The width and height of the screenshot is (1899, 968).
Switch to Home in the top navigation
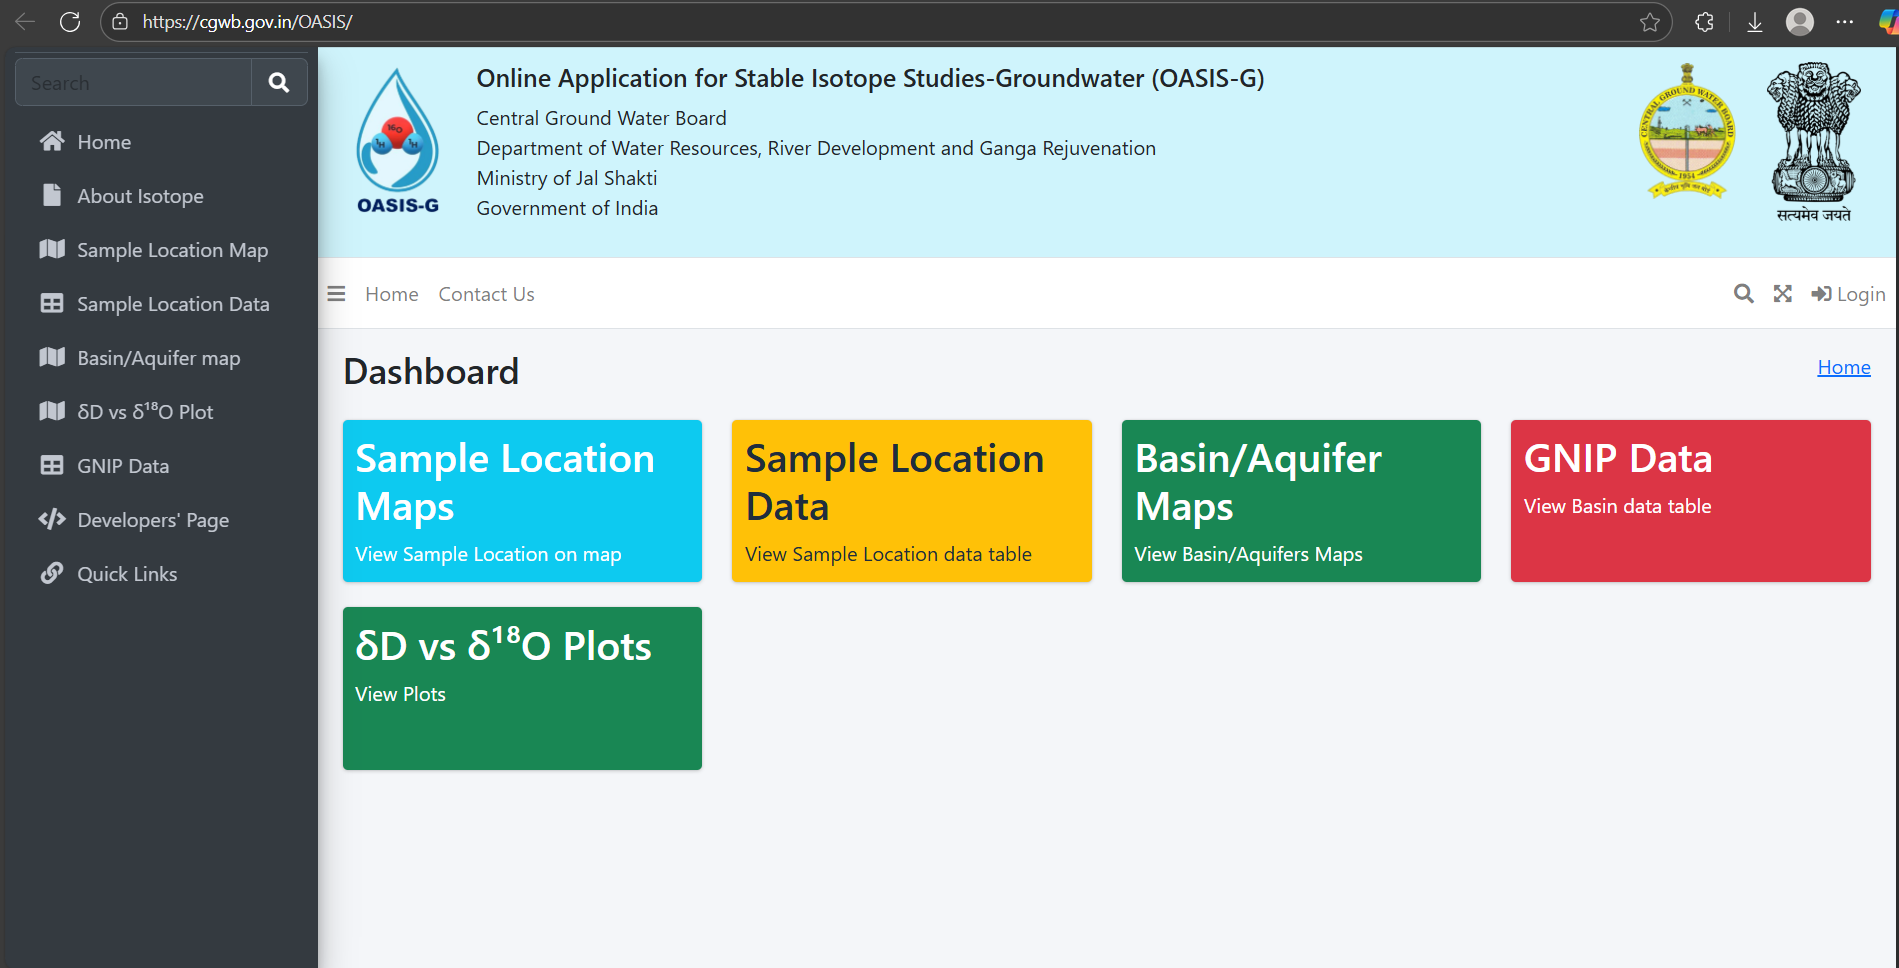point(390,293)
